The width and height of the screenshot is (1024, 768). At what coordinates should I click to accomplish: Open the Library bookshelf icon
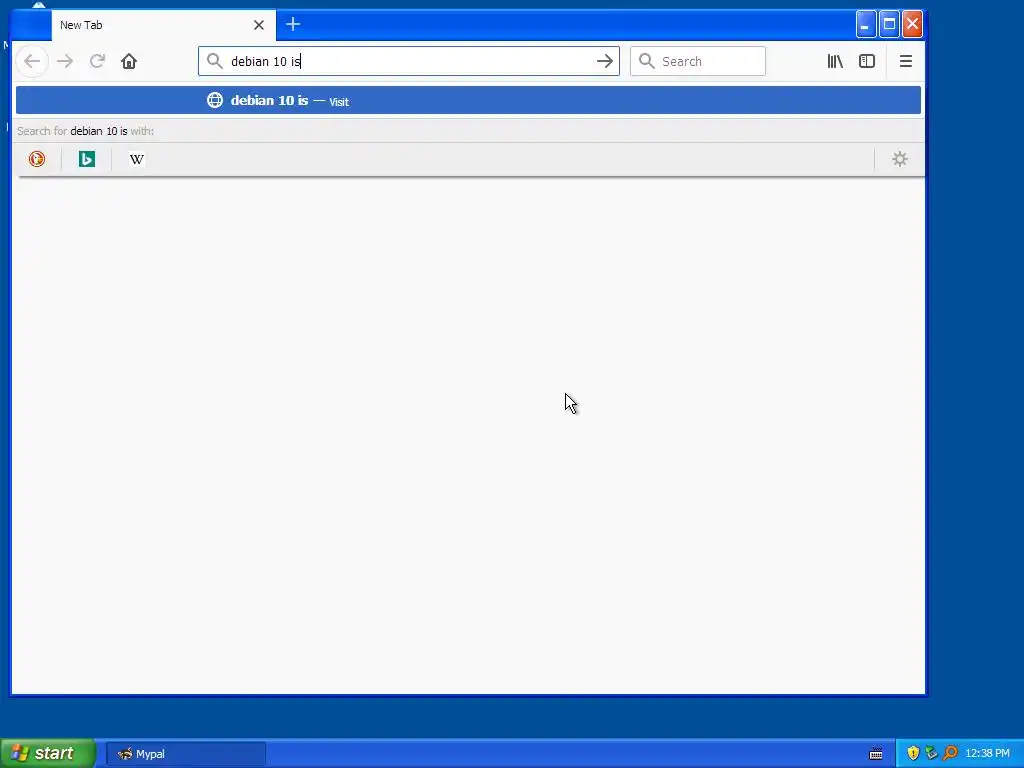pyautogui.click(x=835, y=61)
